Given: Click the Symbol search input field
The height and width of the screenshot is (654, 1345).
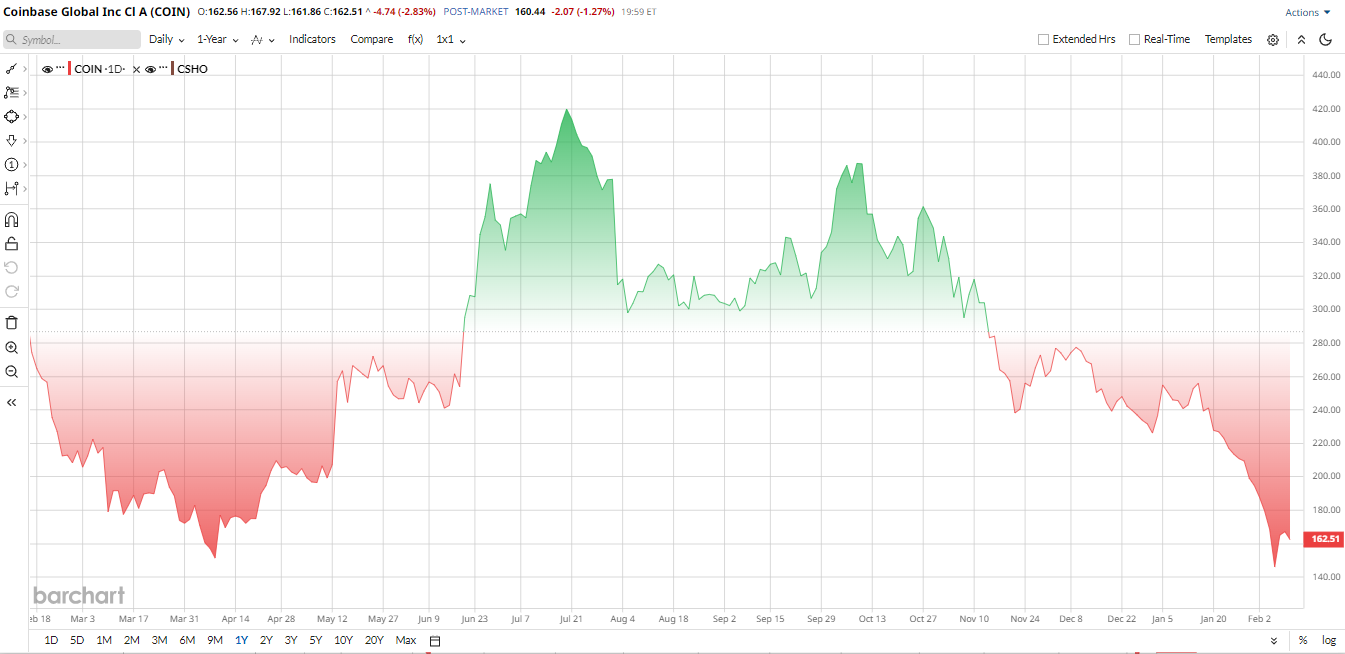Looking at the screenshot, I should click(x=72, y=39).
